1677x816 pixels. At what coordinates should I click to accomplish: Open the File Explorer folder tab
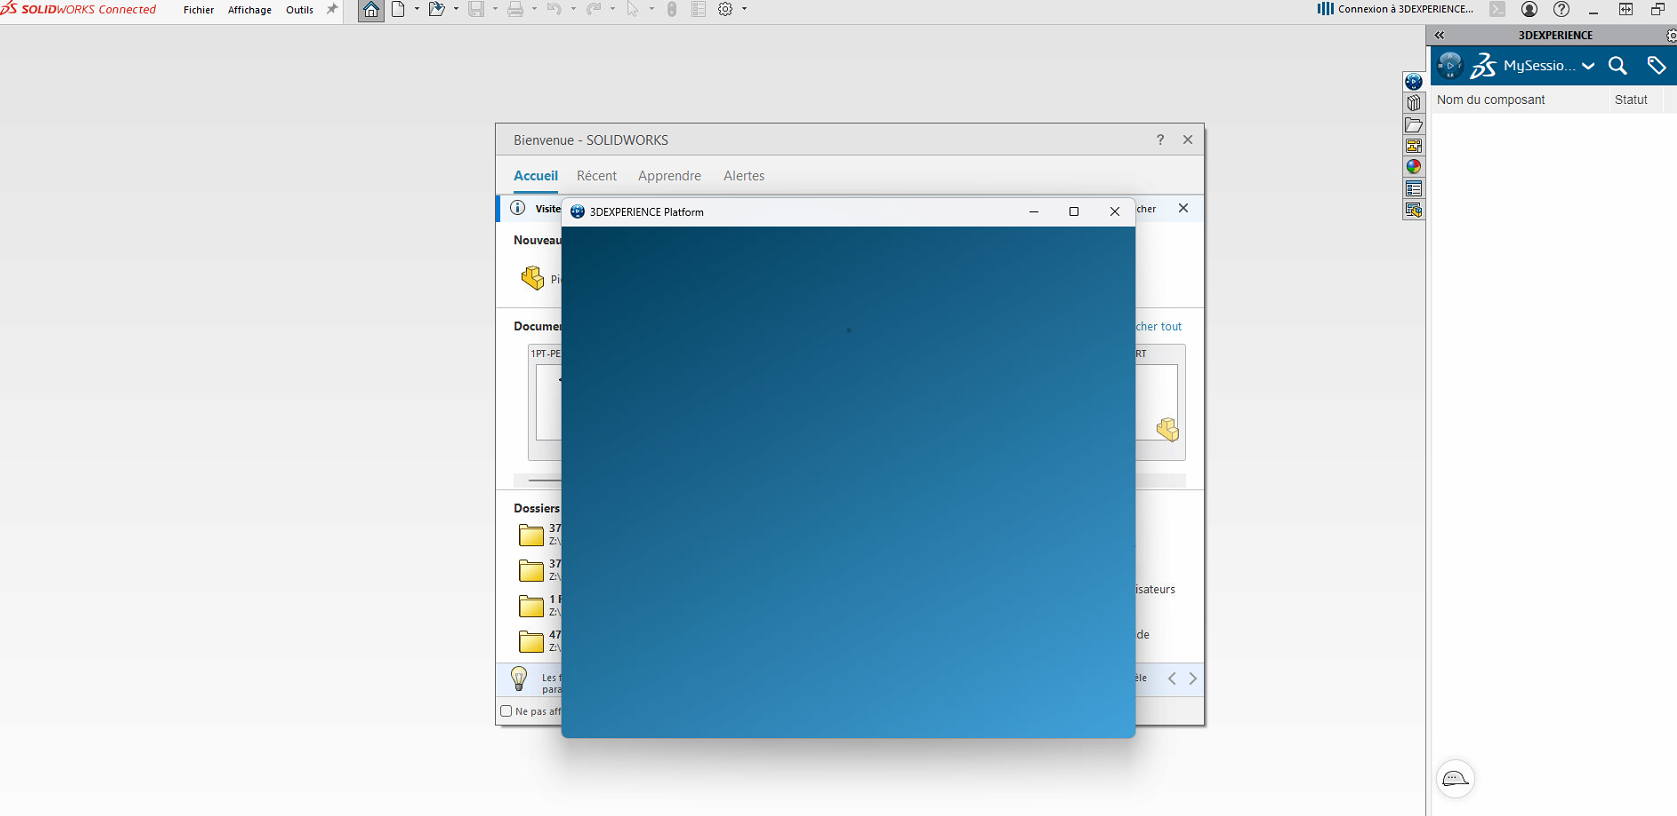(x=1413, y=125)
